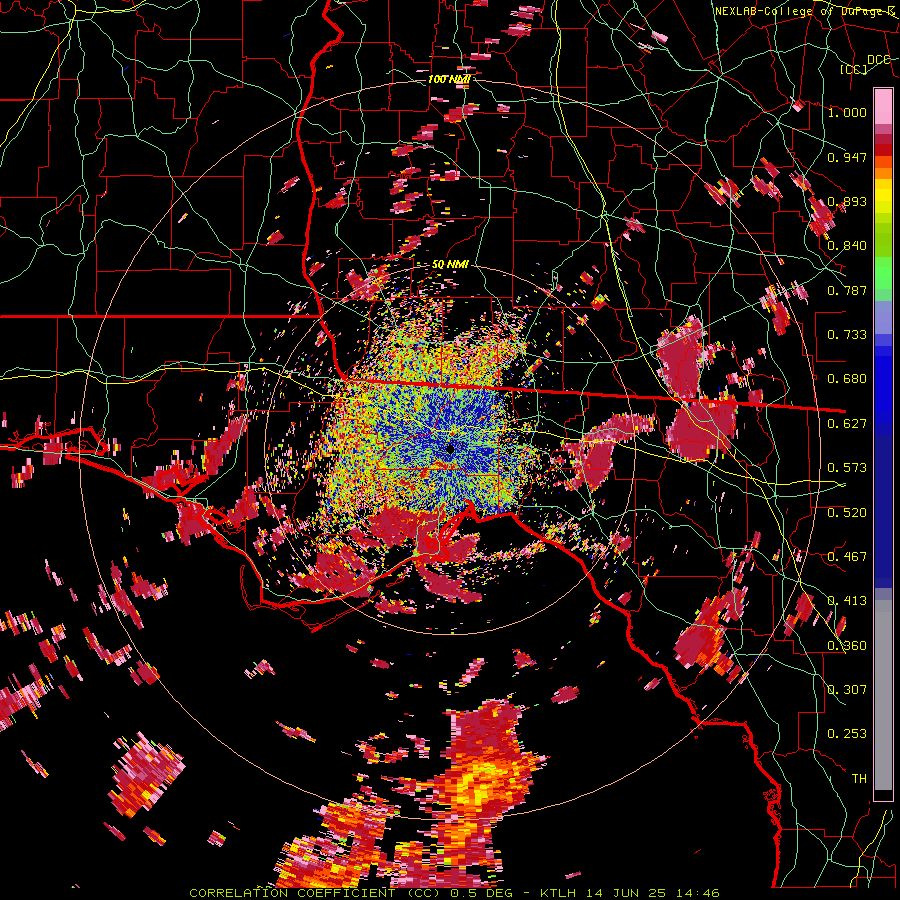Click the 0.787 color scale label

[847, 290]
